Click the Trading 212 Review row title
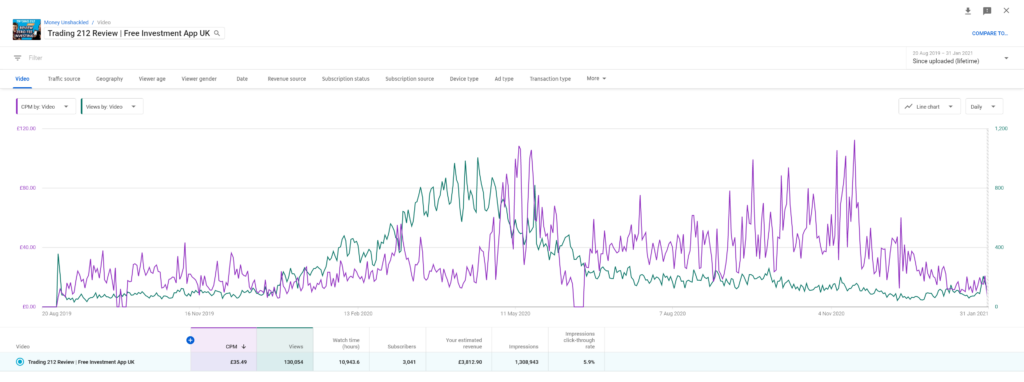This screenshot has height=382, width=1024. point(81,361)
